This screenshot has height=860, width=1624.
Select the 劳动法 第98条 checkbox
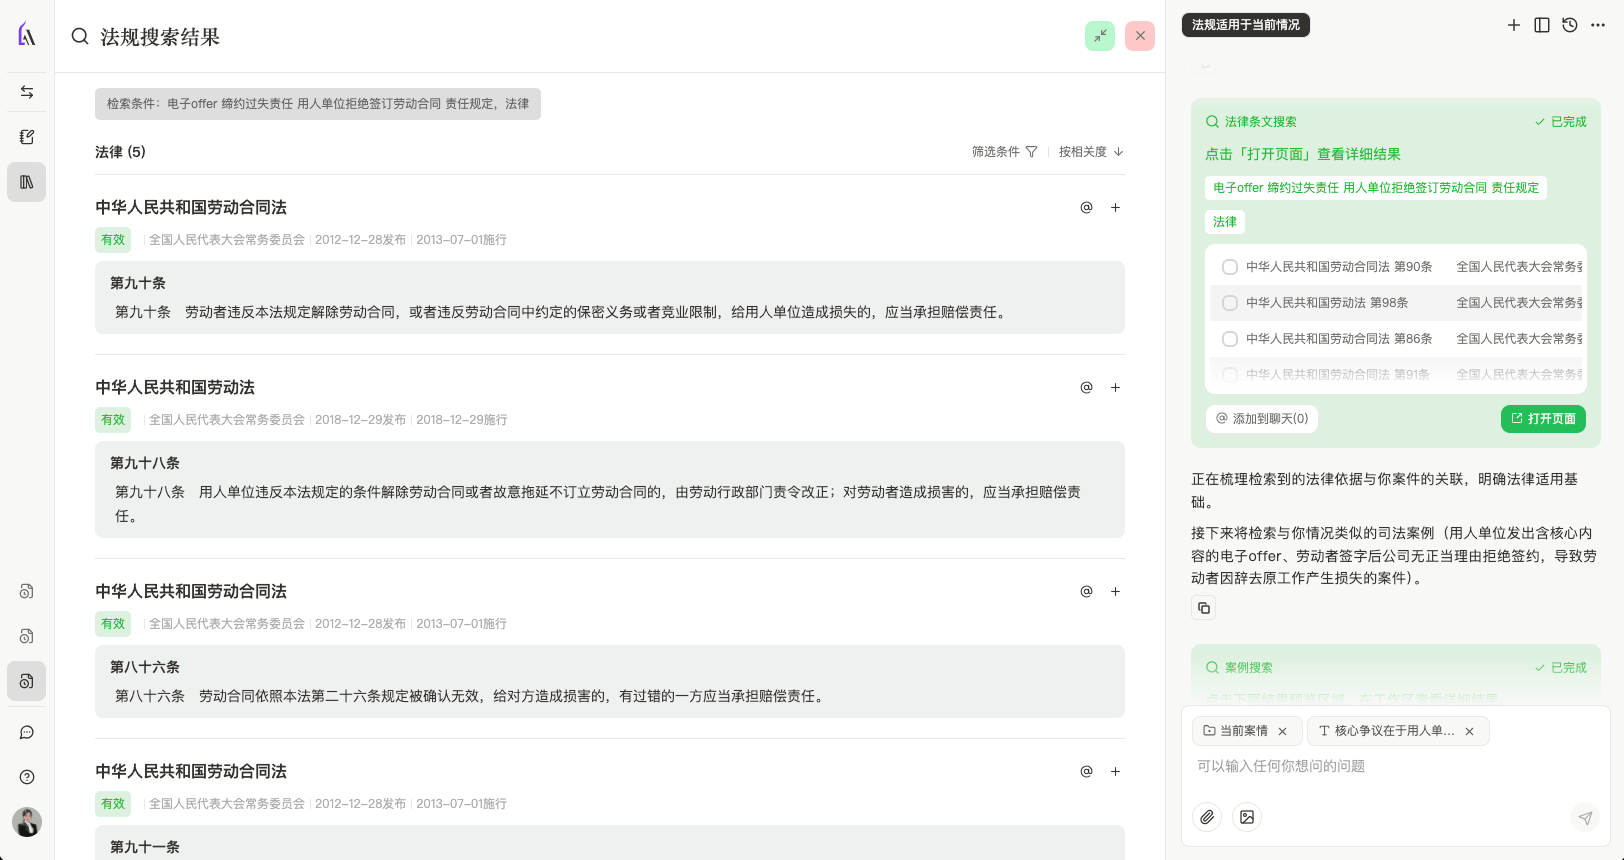coord(1230,303)
